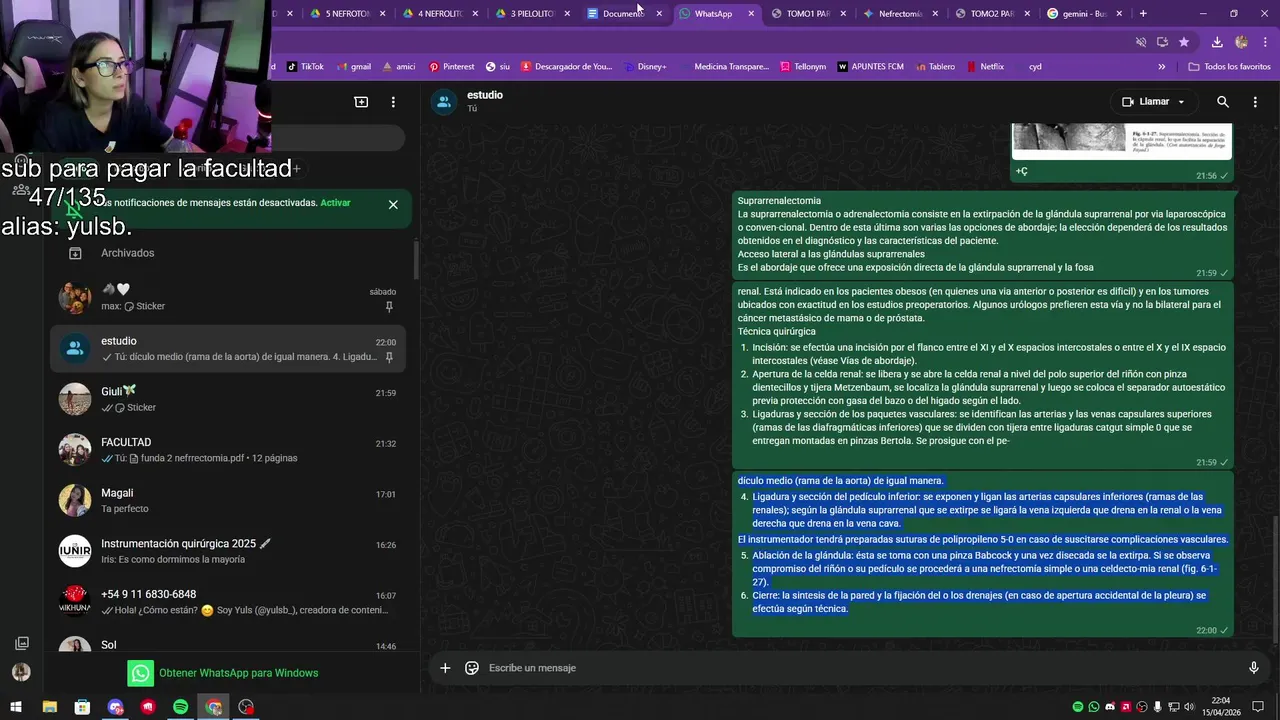The height and width of the screenshot is (720, 1280).
Task: Focus the Escribe un mensaje field
Action: tap(860, 668)
